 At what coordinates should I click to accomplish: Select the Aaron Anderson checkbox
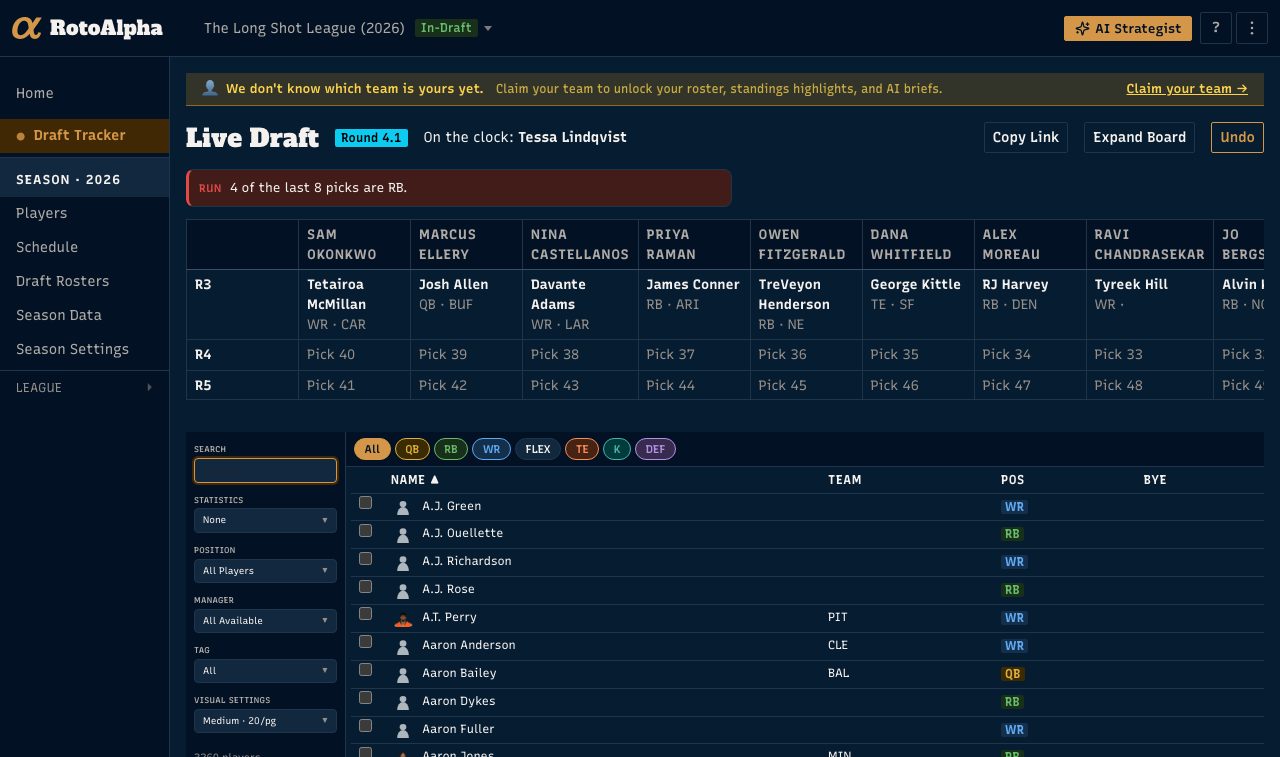click(x=366, y=642)
